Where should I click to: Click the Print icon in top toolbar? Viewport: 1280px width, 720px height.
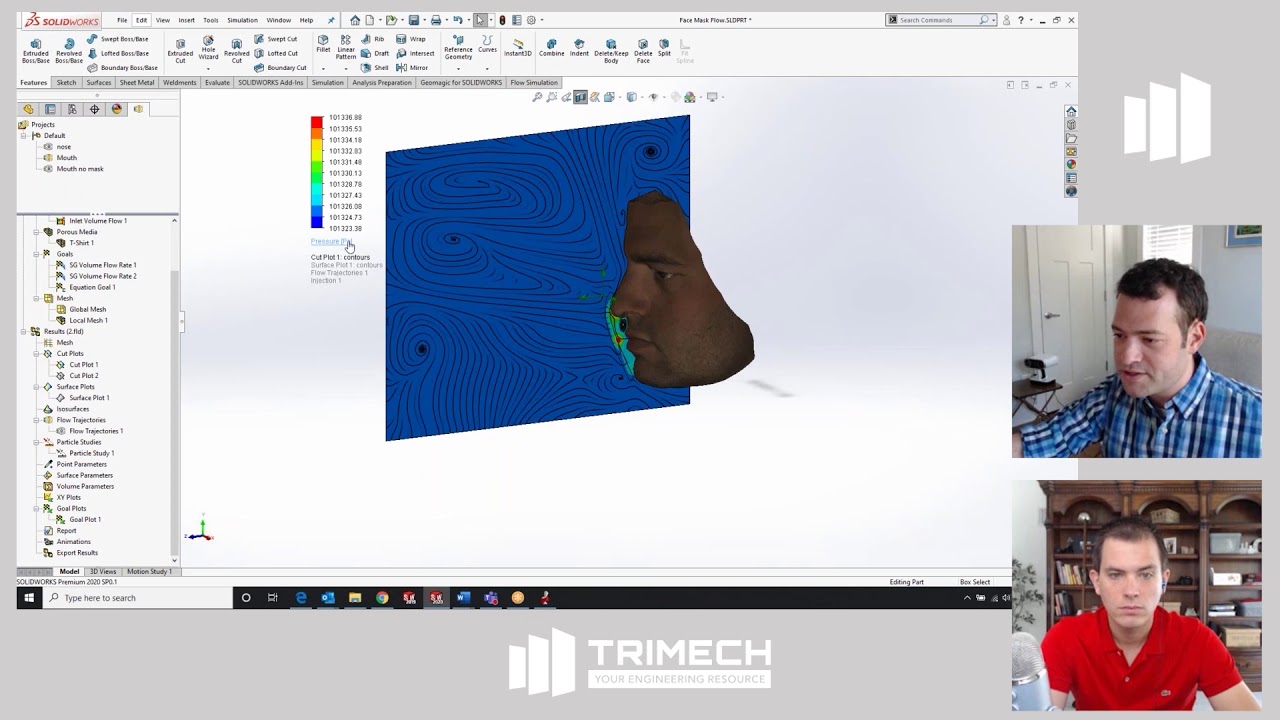435,20
